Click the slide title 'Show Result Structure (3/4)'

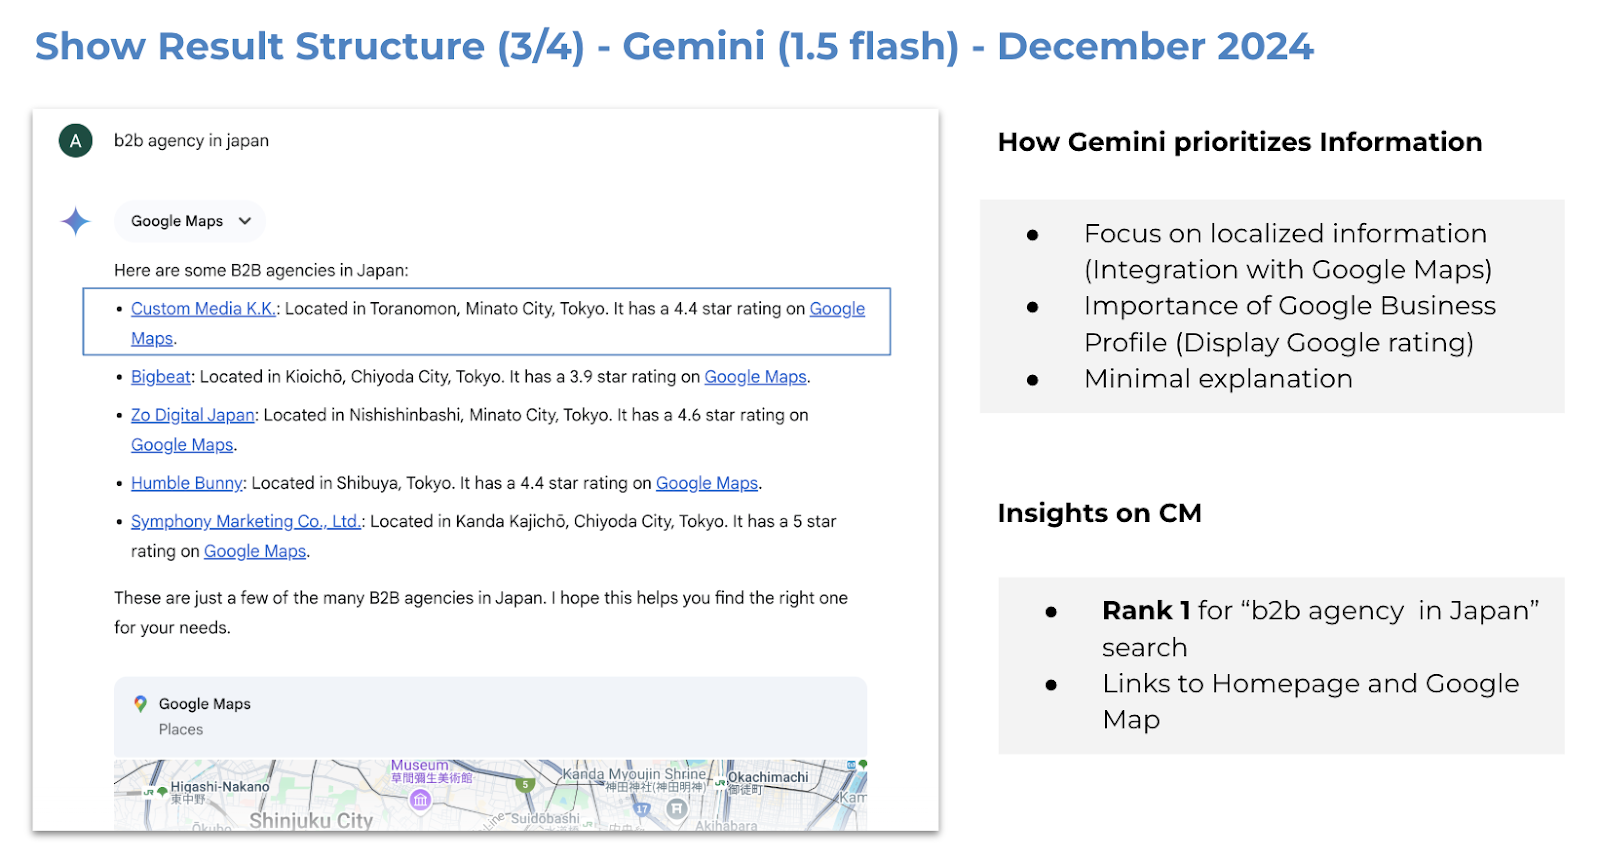pyautogui.click(x=310, y=46)
